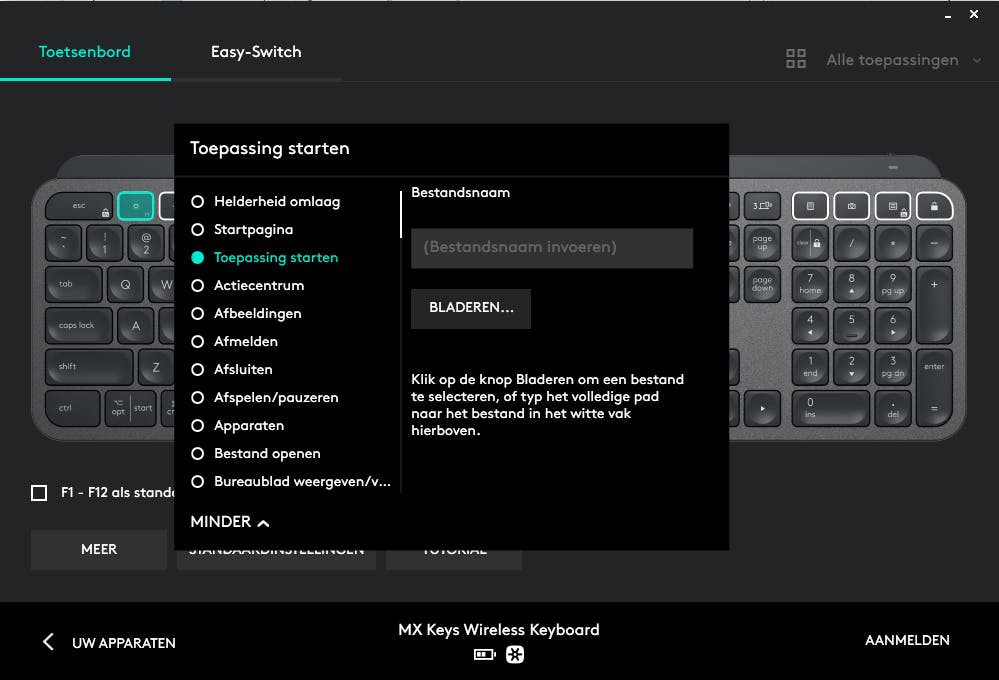Click the context menu key with lock
This screenshot has width=999, height=680.
click(893, 206)
